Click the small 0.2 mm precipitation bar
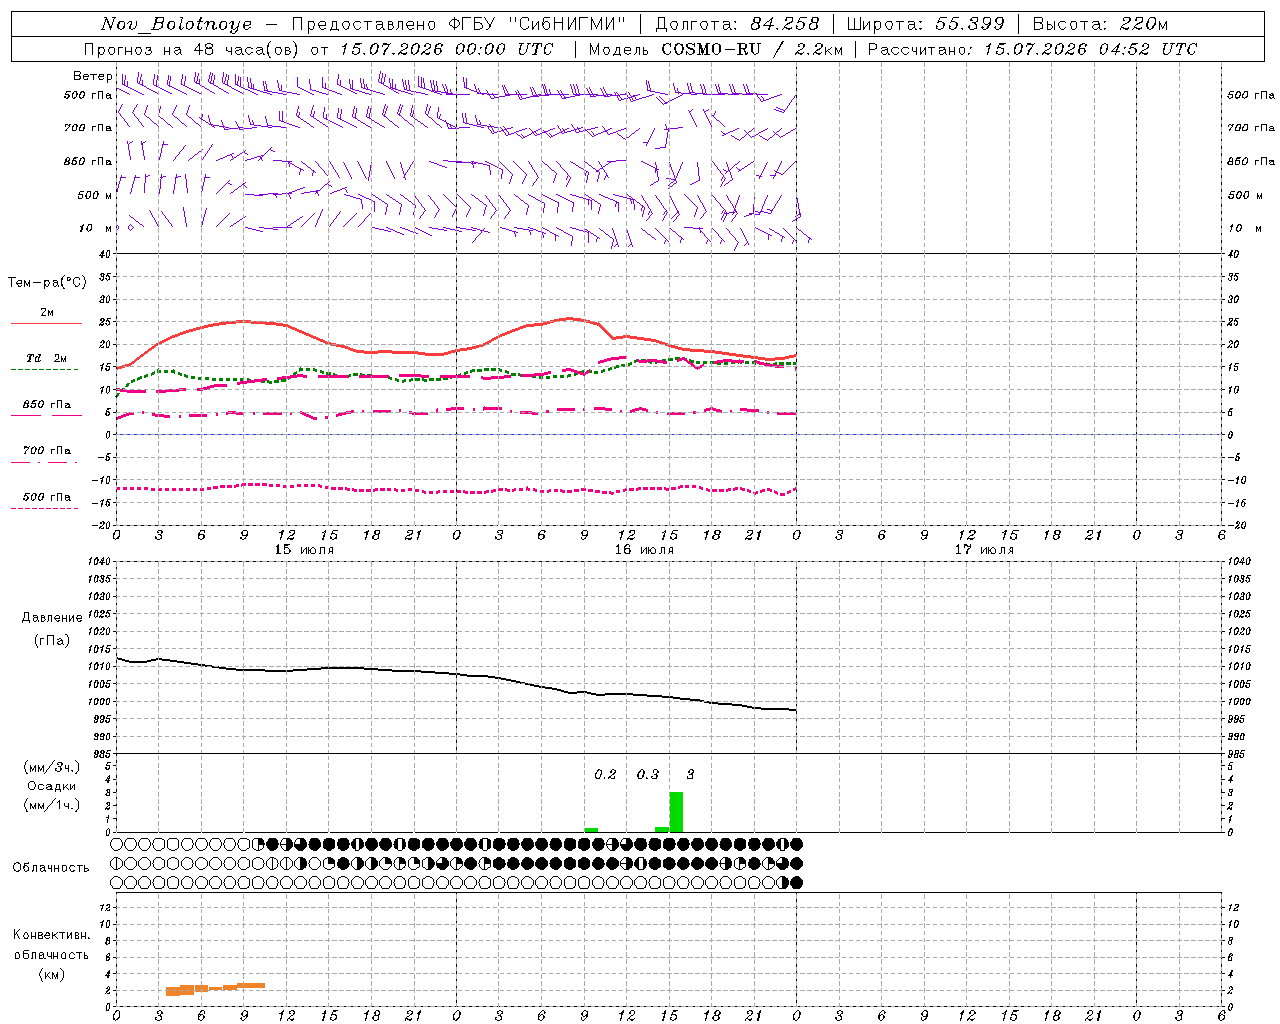 click(x=591, y=830)
